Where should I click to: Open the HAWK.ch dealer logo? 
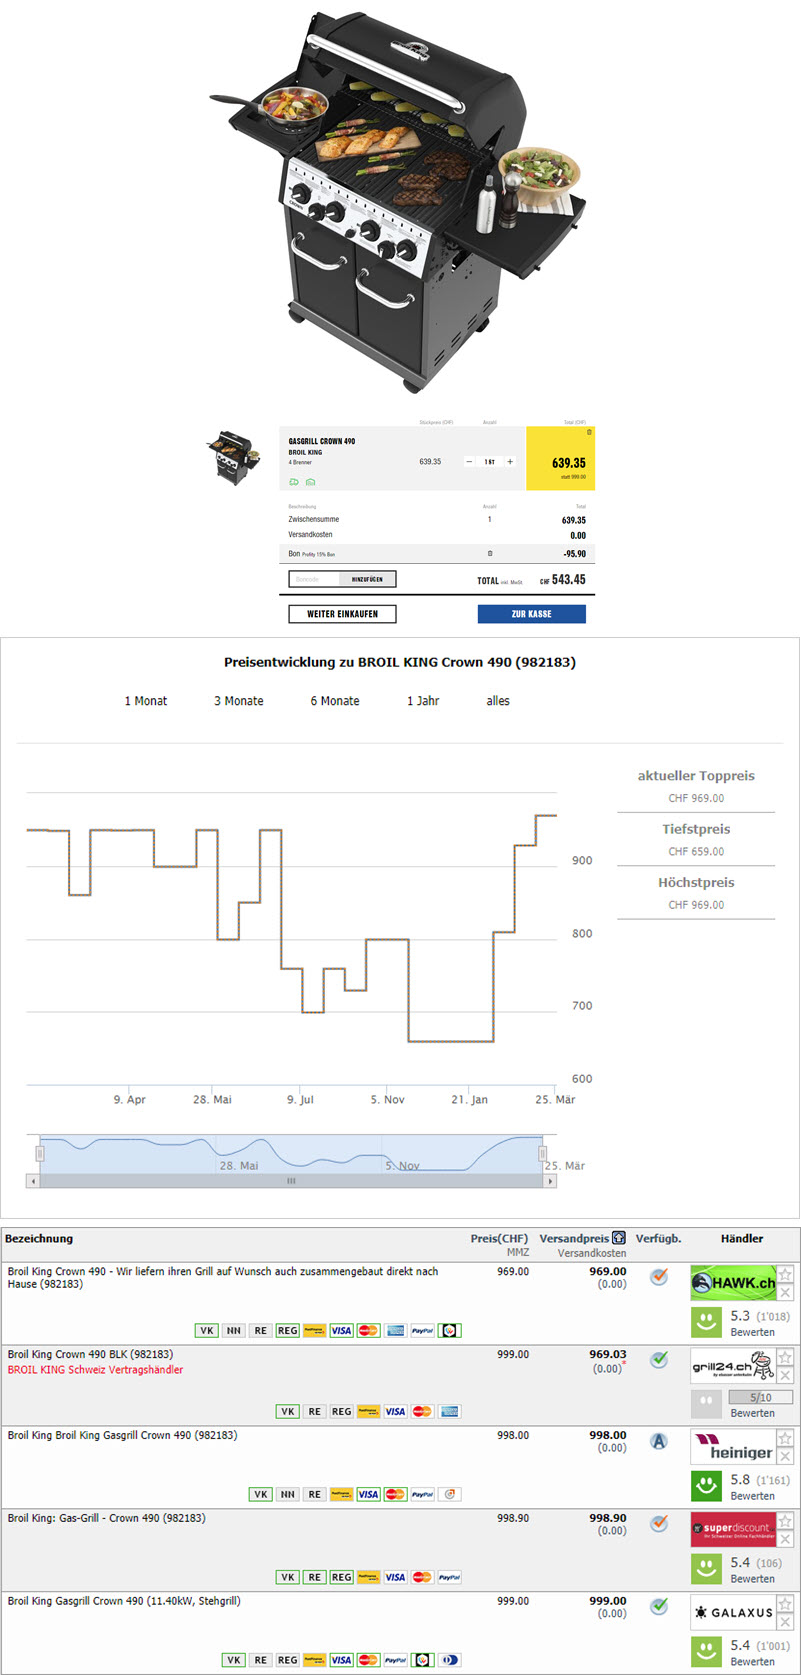tap(733, 1283)
